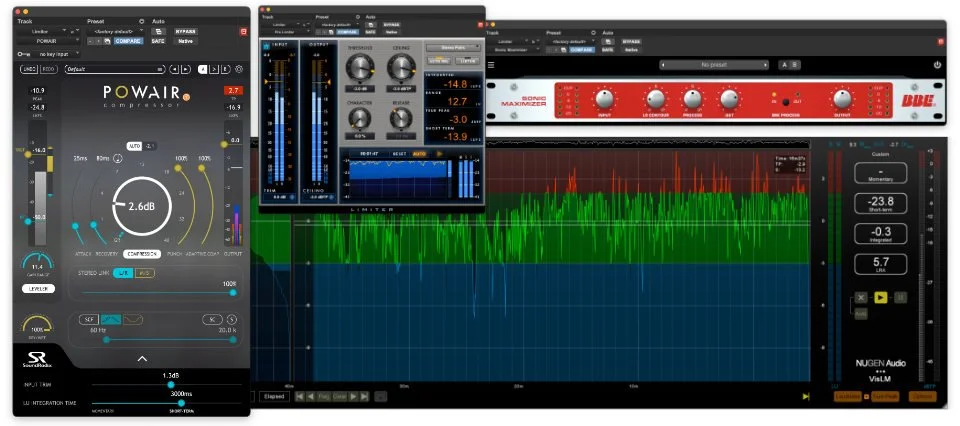Screen dimensions: 960x426
Task: Open Pro Limiter plugin selector dropdown
Action: [x=287, y=32]
